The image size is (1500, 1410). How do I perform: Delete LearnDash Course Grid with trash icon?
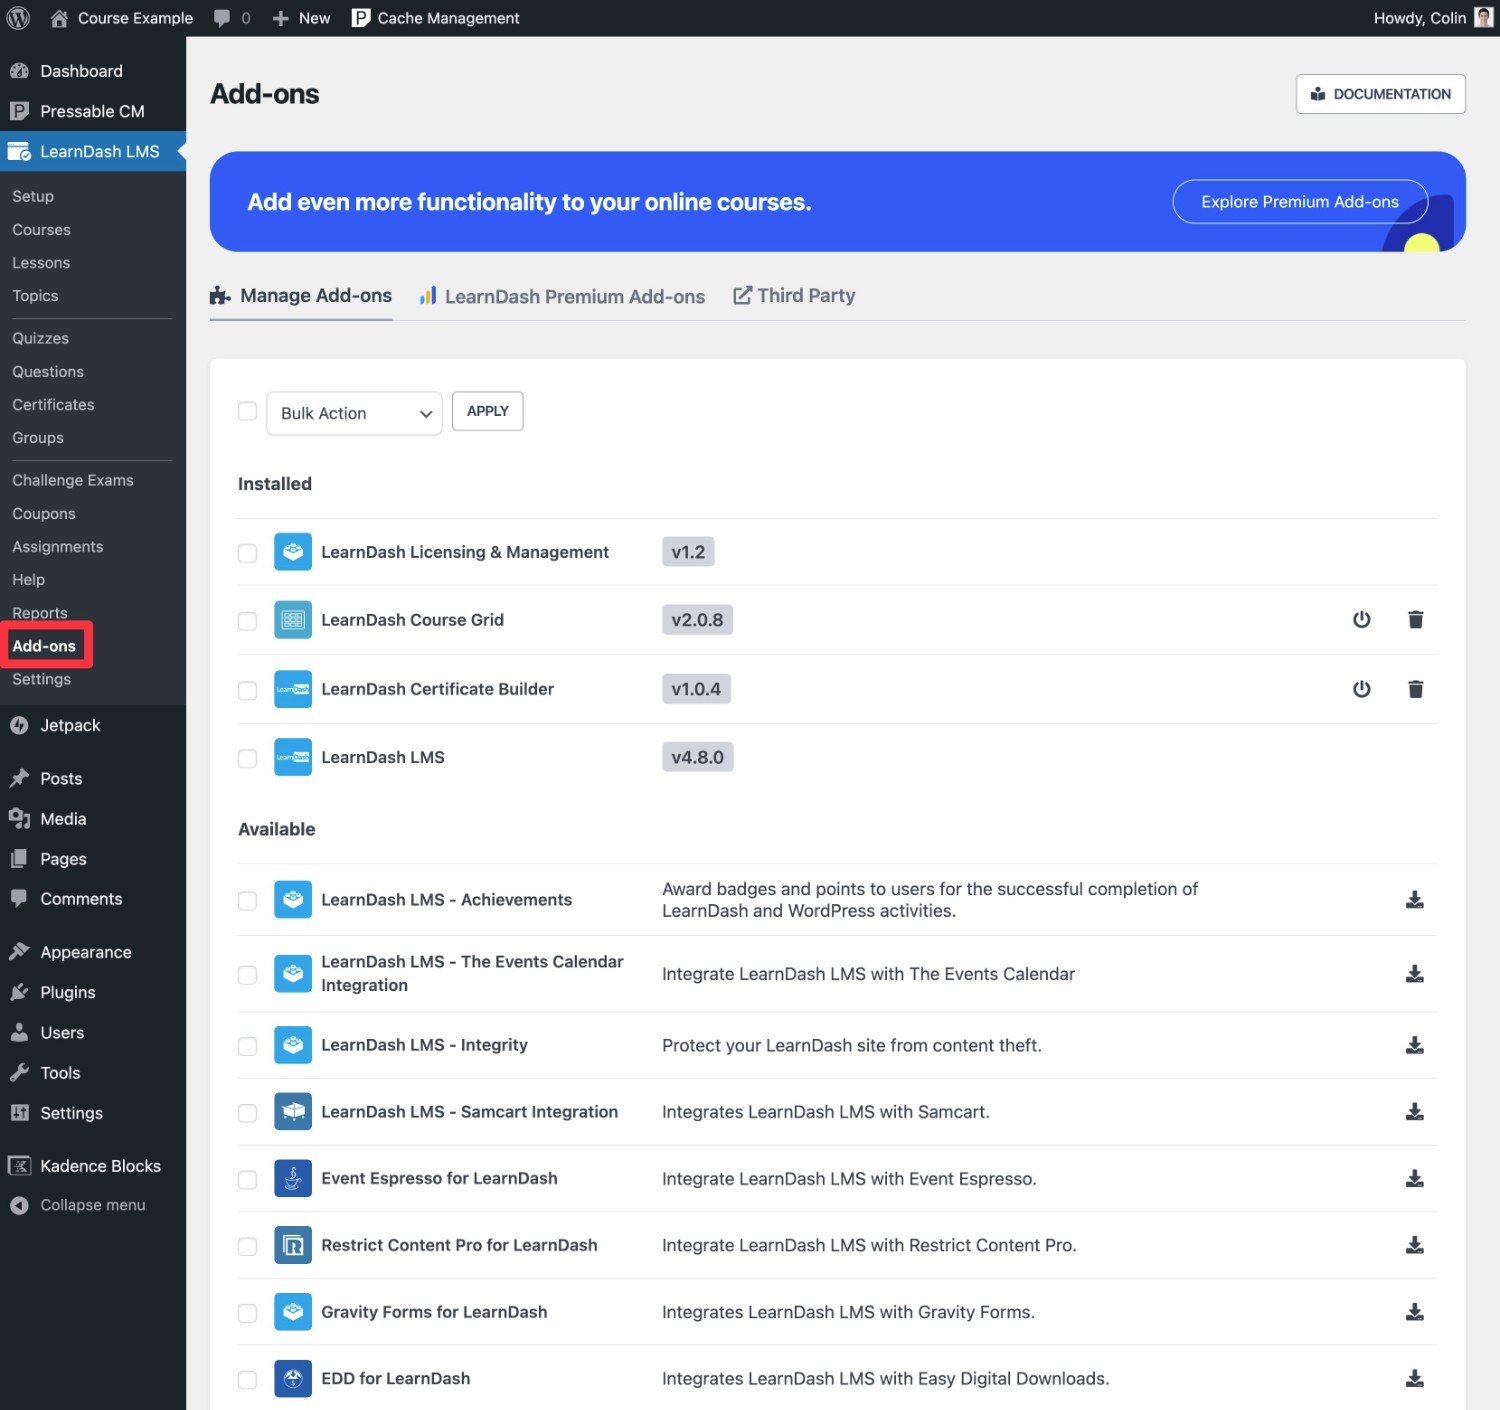pos(1415,620)
